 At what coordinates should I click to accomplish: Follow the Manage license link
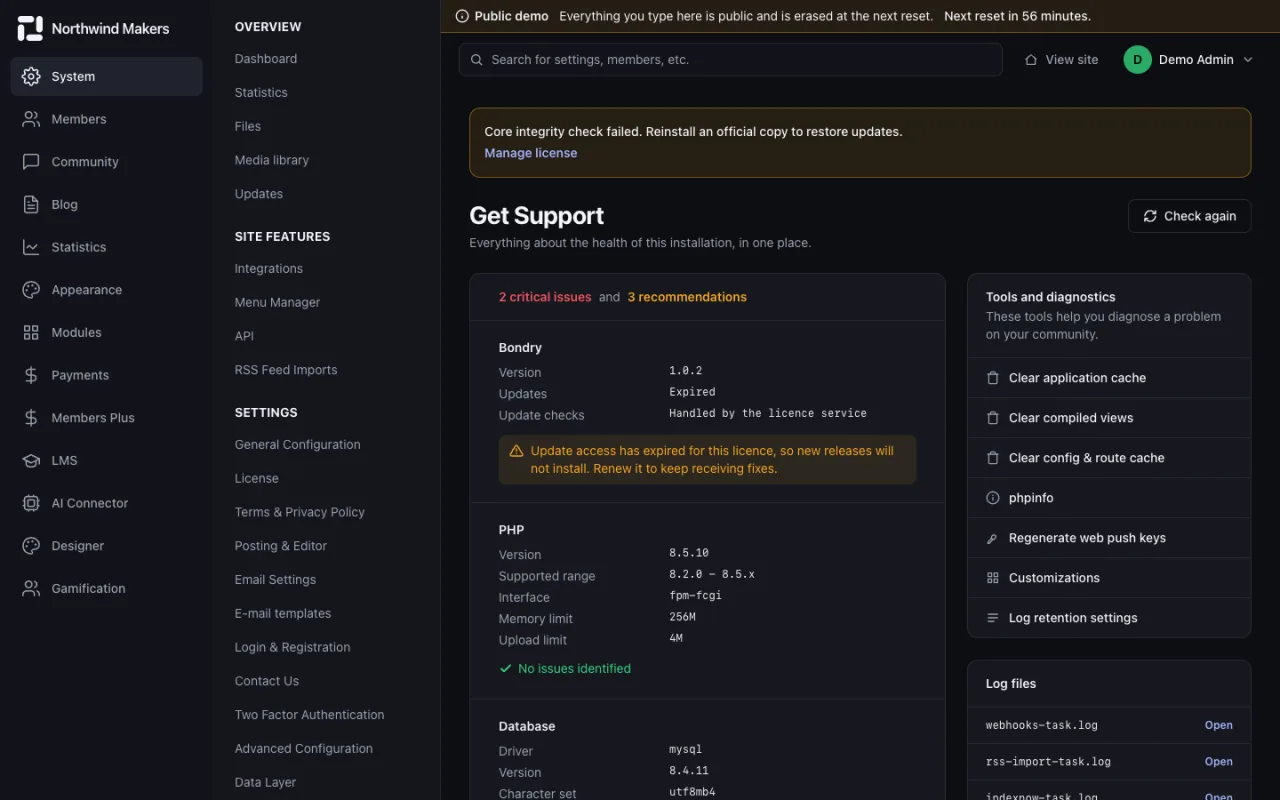(531, 153)
